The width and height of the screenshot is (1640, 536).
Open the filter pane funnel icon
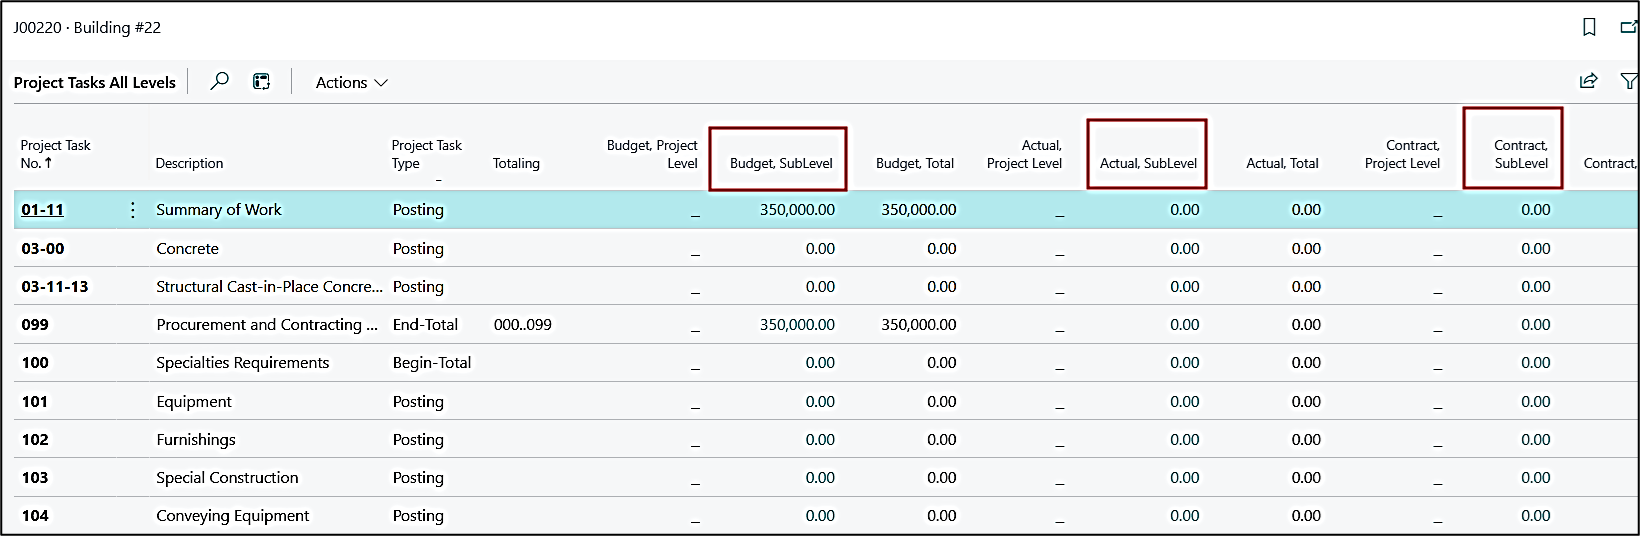point(1628,82)
